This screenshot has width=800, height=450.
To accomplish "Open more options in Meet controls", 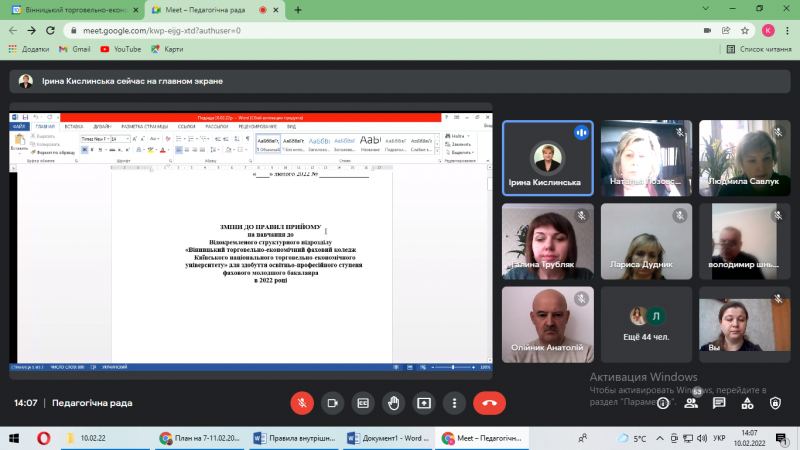I will point(455,403).
